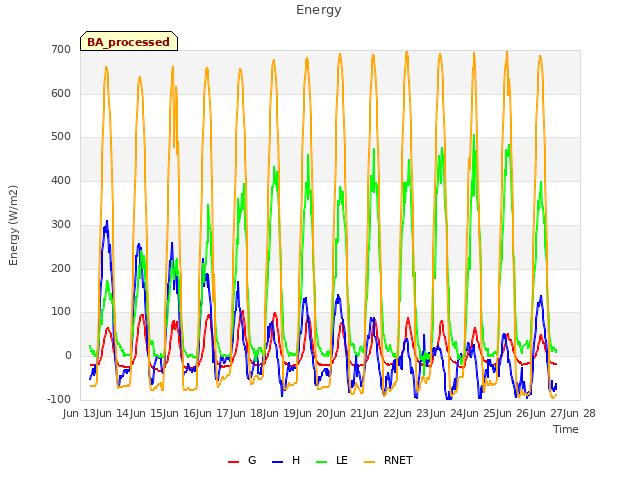
Task: Select the G legend label
Action: (x=252, y=460)
